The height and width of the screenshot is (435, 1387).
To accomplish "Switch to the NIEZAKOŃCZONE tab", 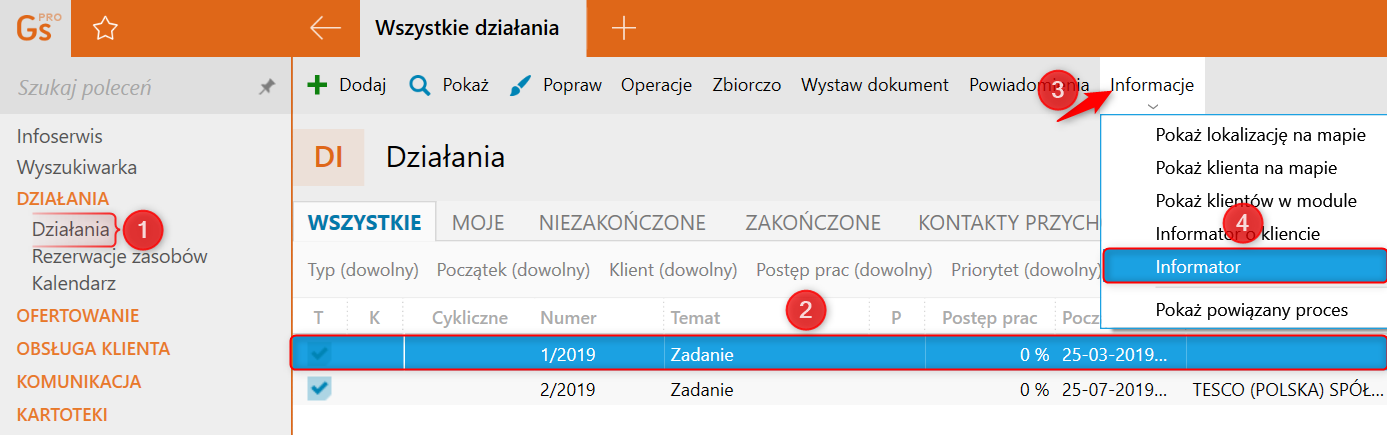I will click(x=622, y=222).
